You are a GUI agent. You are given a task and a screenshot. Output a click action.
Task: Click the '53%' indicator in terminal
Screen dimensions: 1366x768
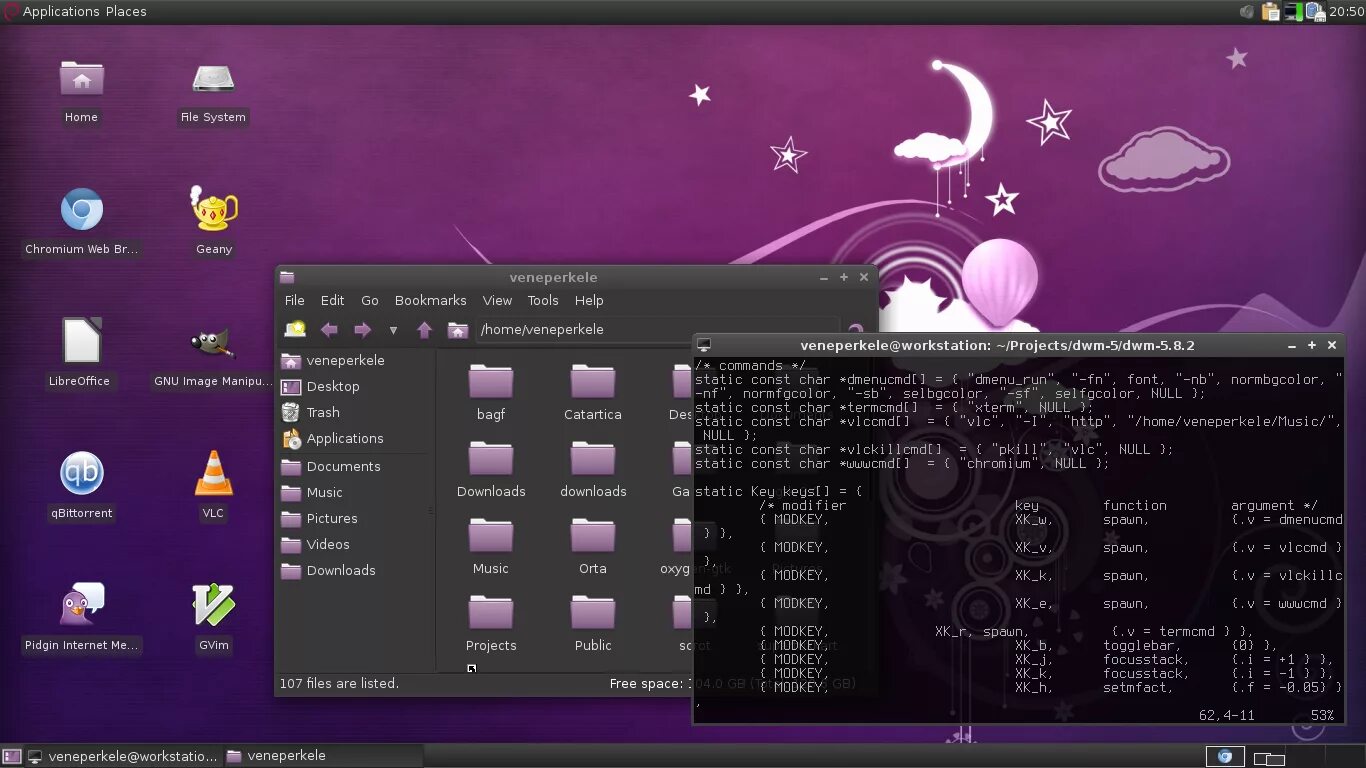tap(1322, 715)
